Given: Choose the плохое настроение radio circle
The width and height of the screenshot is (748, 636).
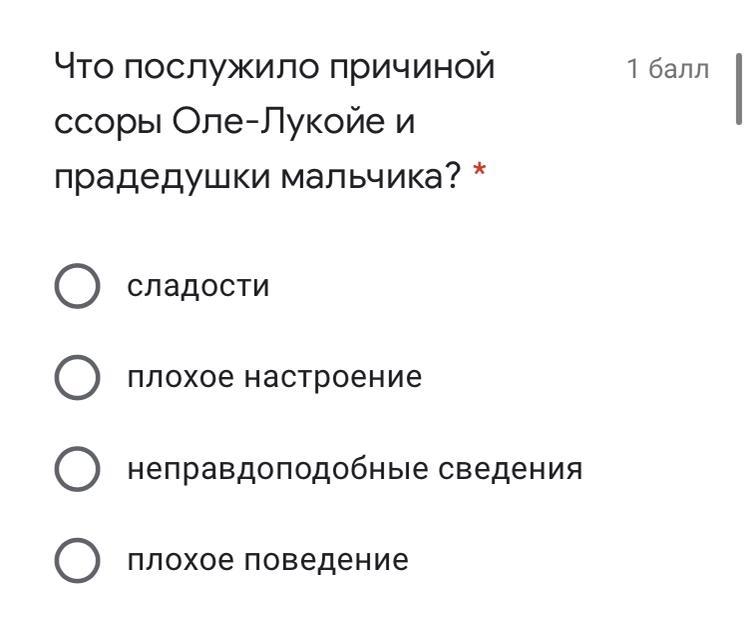Looking at the screenshot, I should pyautogui.click(x=77, y=377).
